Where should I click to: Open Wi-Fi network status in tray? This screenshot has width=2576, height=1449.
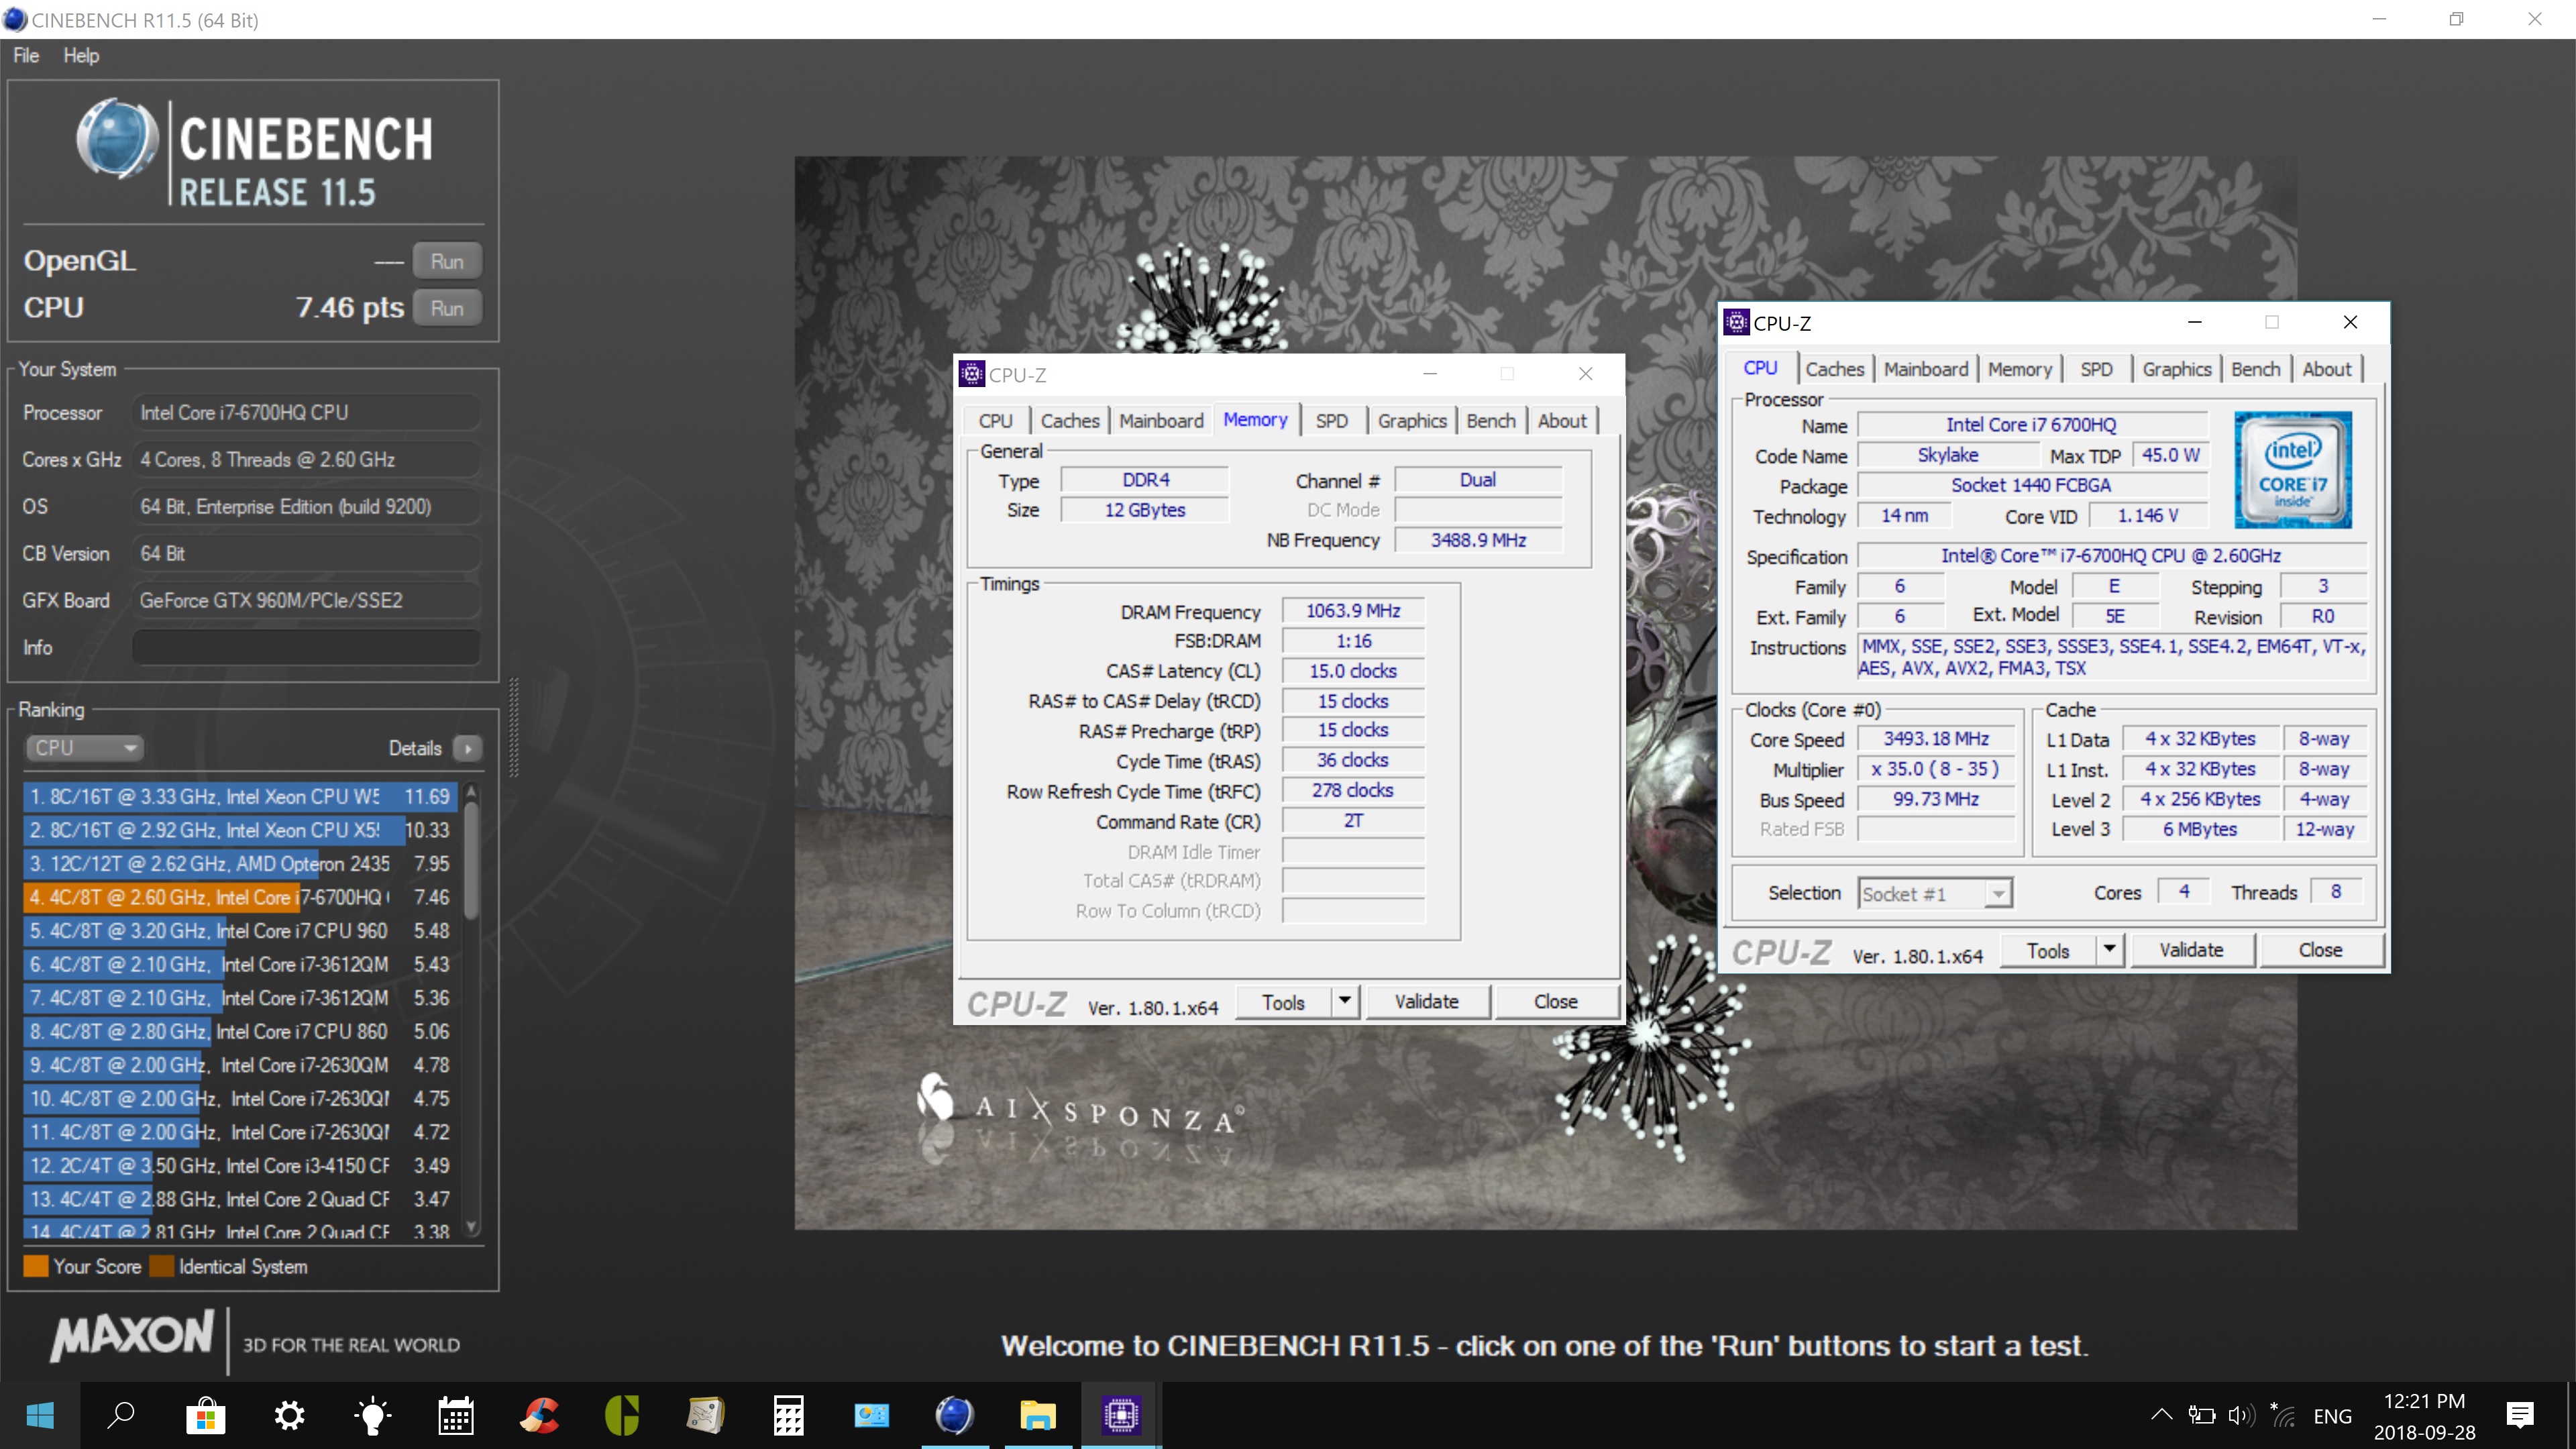coord(2282,1415)
